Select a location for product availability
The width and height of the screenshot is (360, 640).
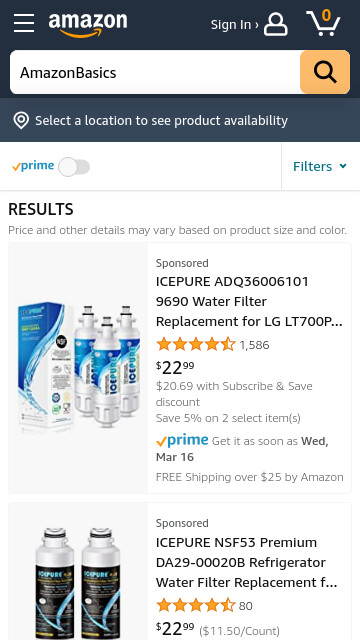tap(161, 121)
